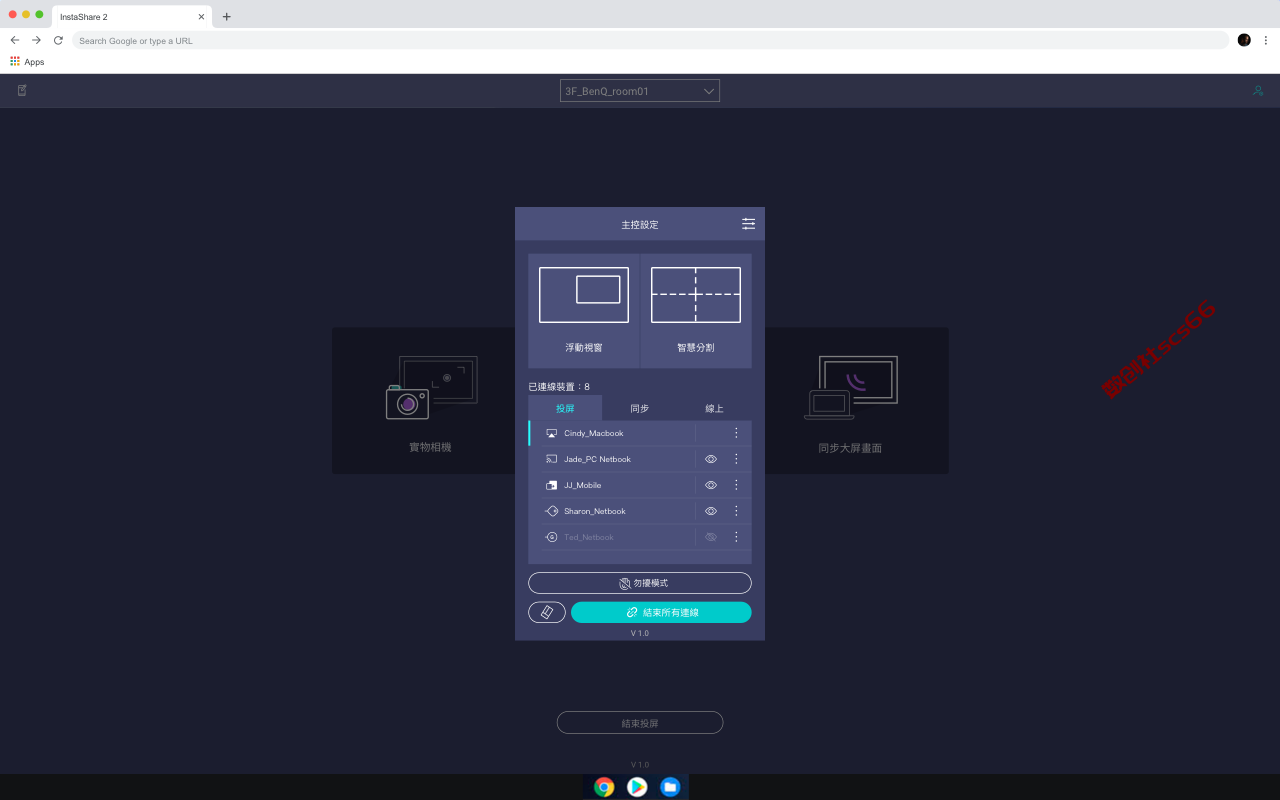Toggle visibility eye for JJ_Mobile
The width and height of the screenshot is (1280, 800).
(x=711, y=485)
